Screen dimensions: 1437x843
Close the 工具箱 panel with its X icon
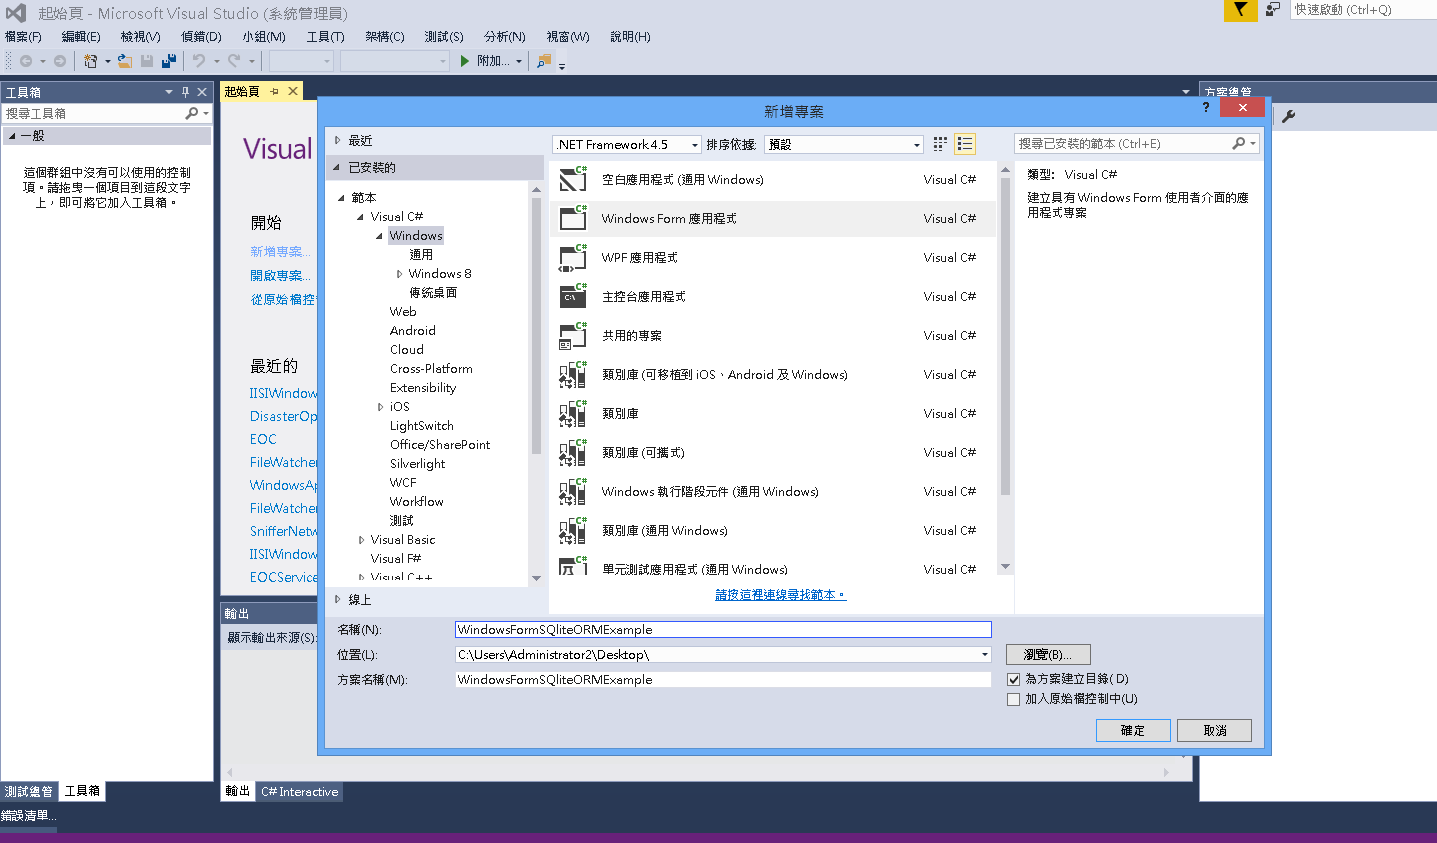click(202, 91)
